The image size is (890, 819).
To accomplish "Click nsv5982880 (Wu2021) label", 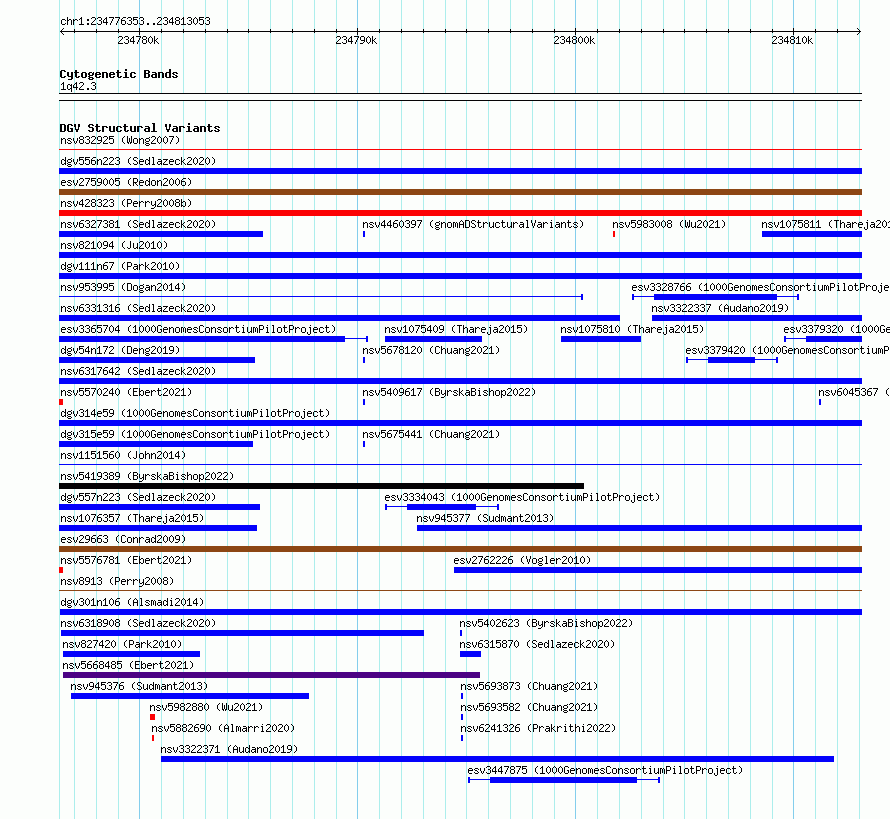I will pos(206,707).
